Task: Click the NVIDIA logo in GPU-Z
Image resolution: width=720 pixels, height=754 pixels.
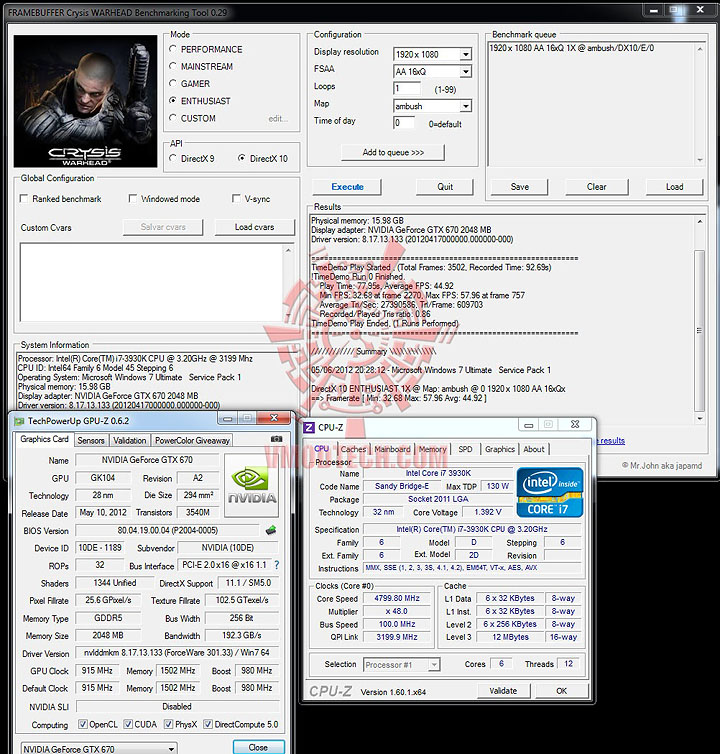Action: coord(253,485)
